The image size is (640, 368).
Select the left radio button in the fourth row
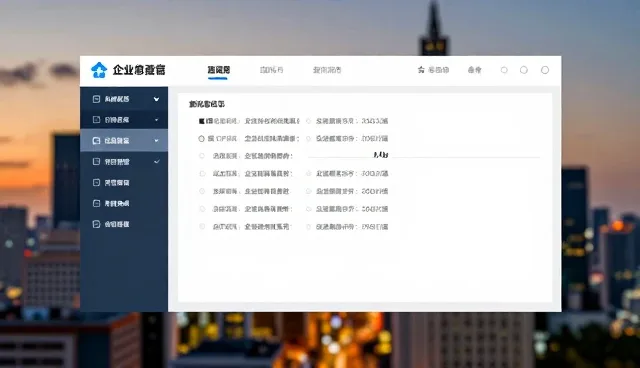[x=202, y=174]
